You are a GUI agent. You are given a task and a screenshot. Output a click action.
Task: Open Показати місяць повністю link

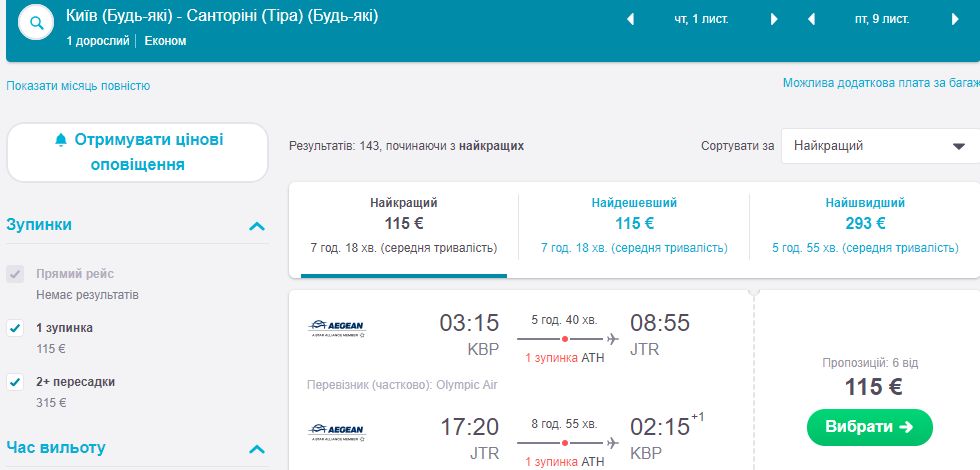78,86
